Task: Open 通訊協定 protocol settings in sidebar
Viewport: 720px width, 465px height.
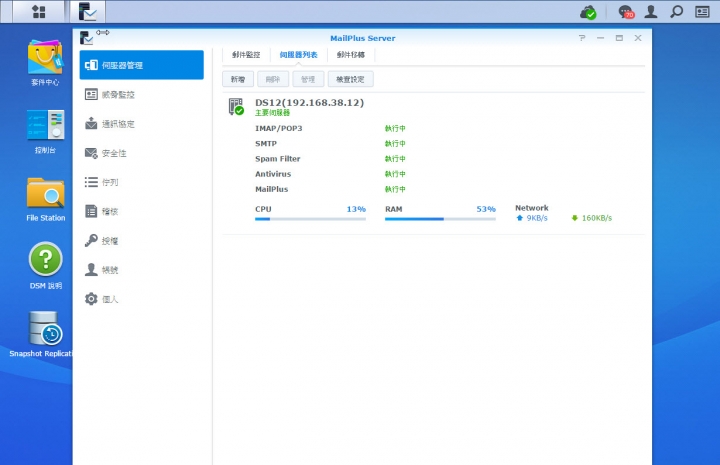Action: [141, 124]
